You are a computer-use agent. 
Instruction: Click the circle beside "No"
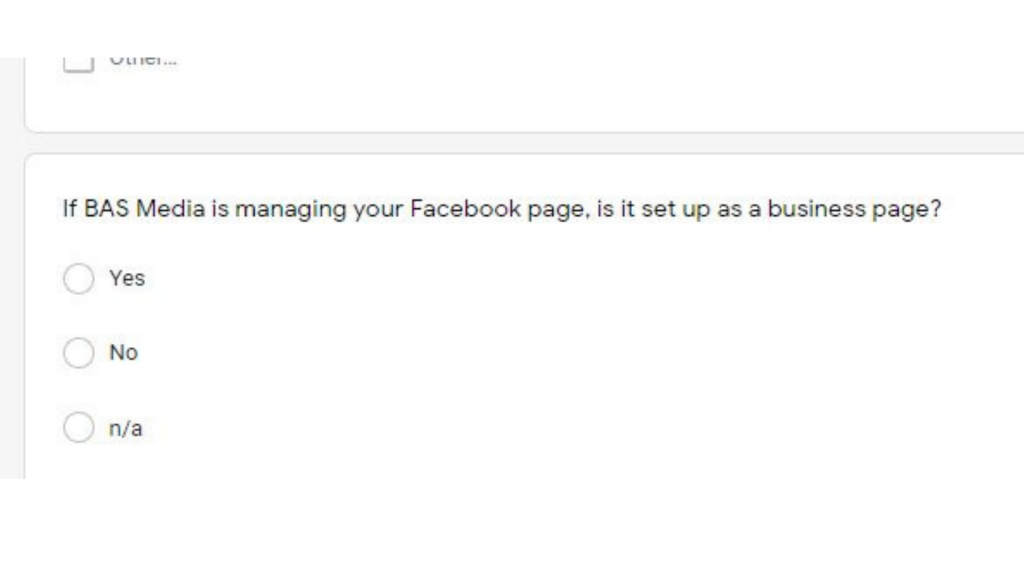pyautogui.click(x=79, y=353)
